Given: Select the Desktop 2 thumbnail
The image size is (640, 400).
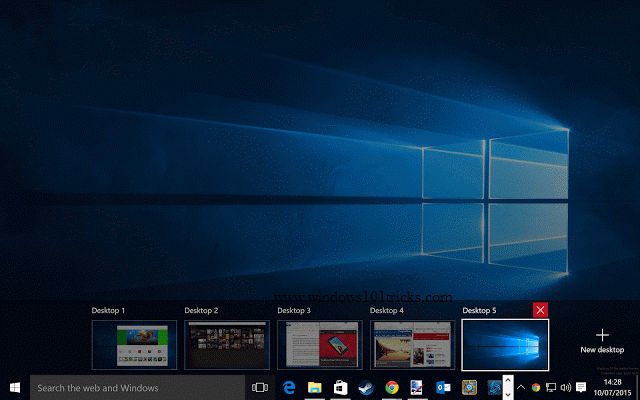Looking at the screenshot, I should tap(227, 345).
